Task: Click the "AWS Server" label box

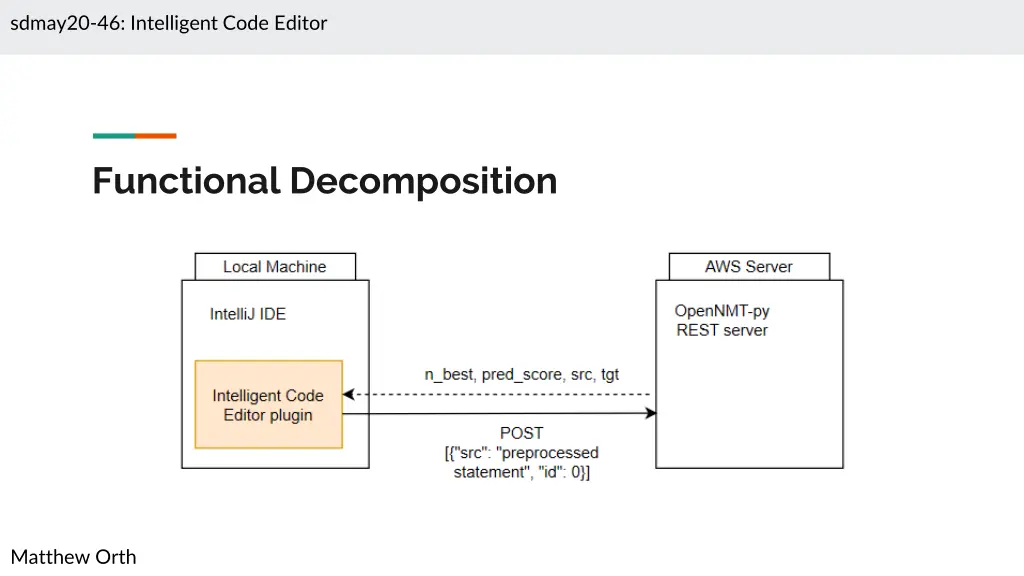Action: (x=748, y=267)
